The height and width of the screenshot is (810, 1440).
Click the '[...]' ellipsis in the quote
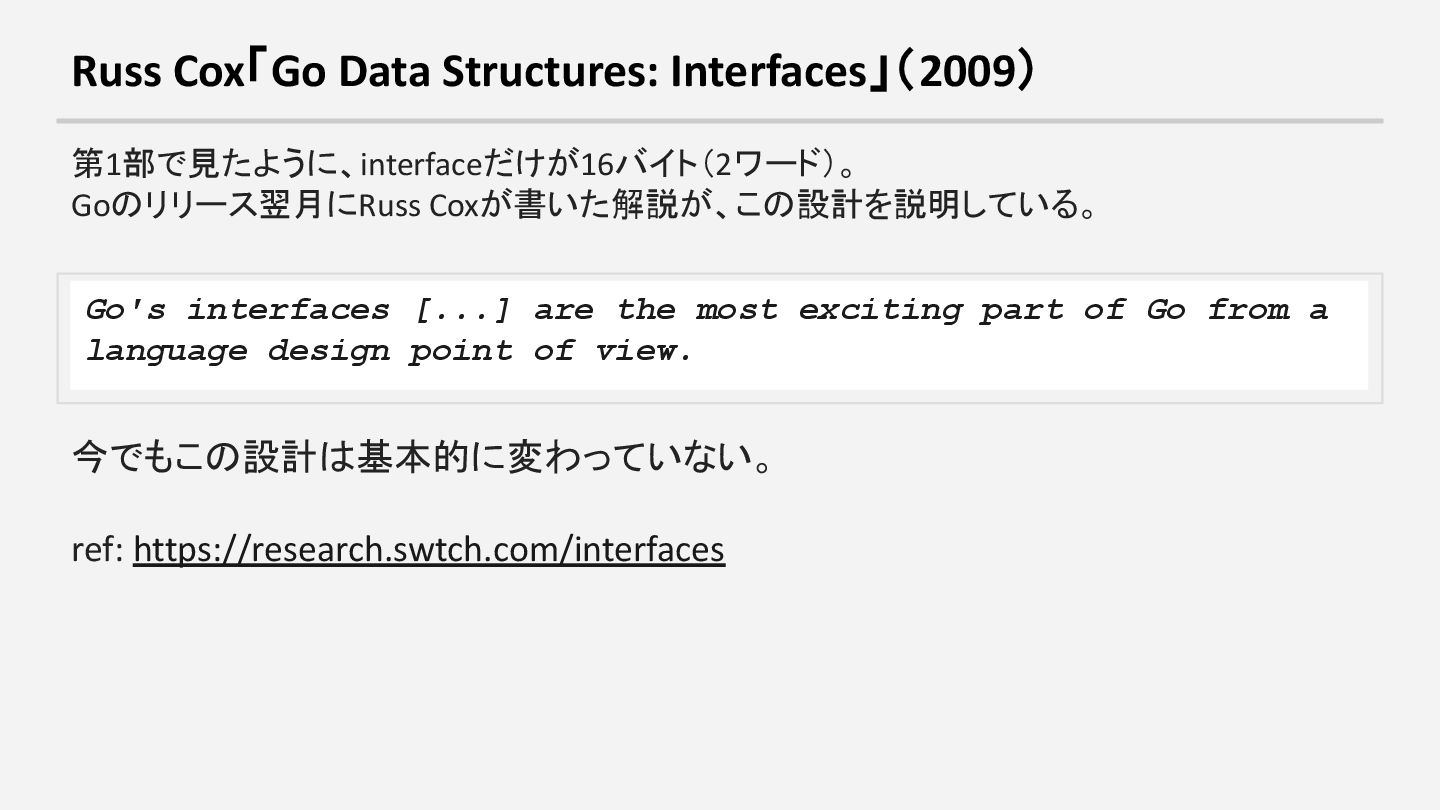462,310
